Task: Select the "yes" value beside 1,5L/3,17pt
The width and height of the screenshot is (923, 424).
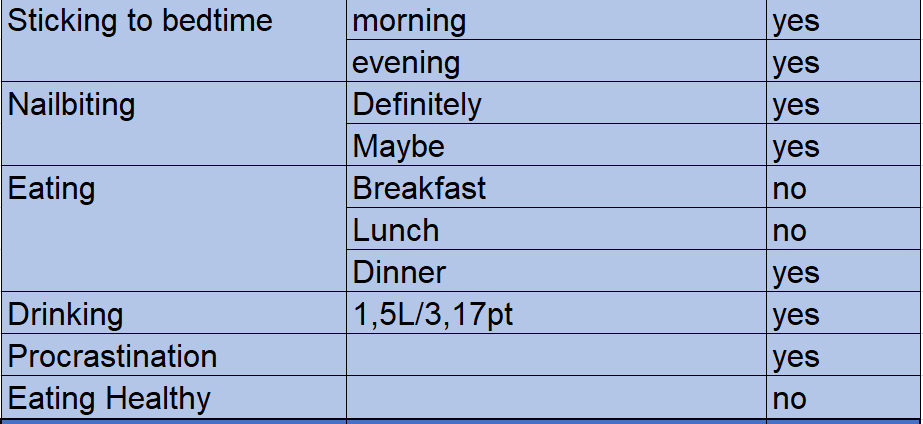Action: click(x=796, y=315)
